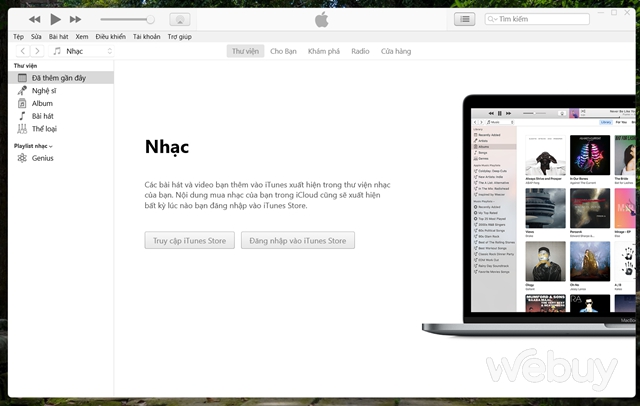640x406 pixels.
Task: Open the AirPlay output button
Action: click(x=179, y=19)
